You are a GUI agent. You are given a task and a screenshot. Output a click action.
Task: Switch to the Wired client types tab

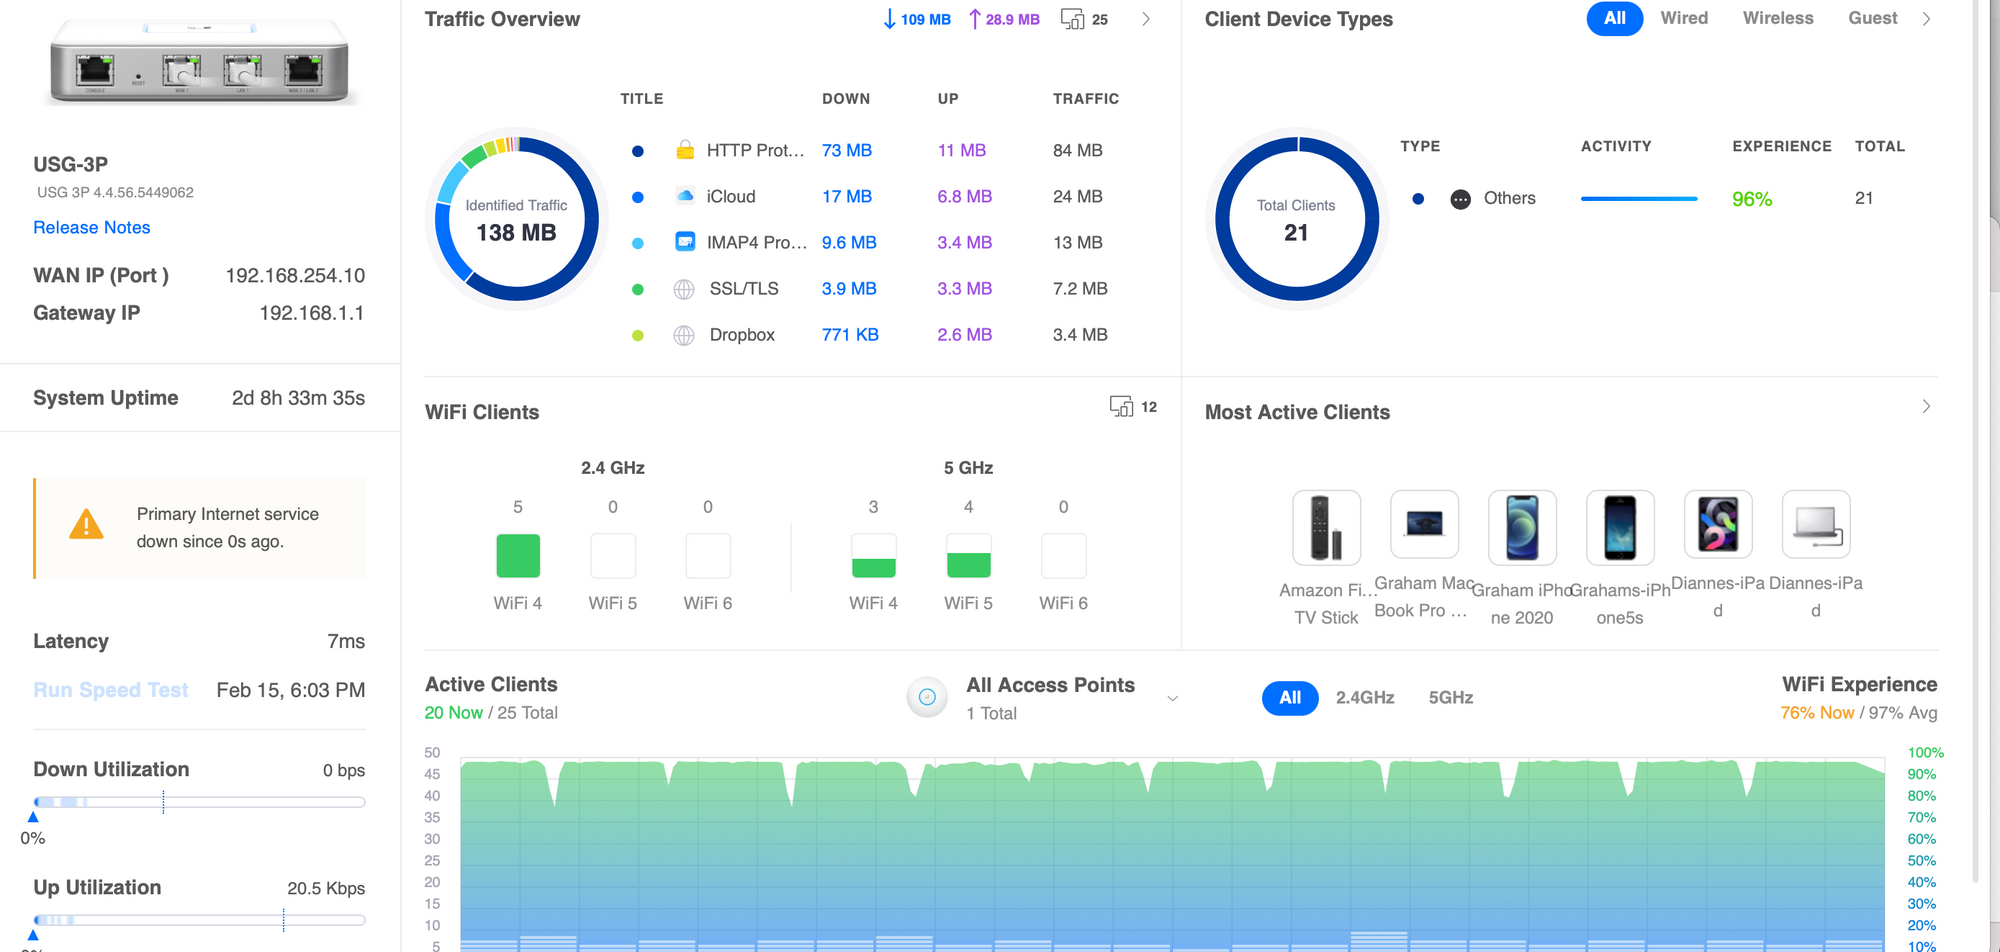point(1684,18)
